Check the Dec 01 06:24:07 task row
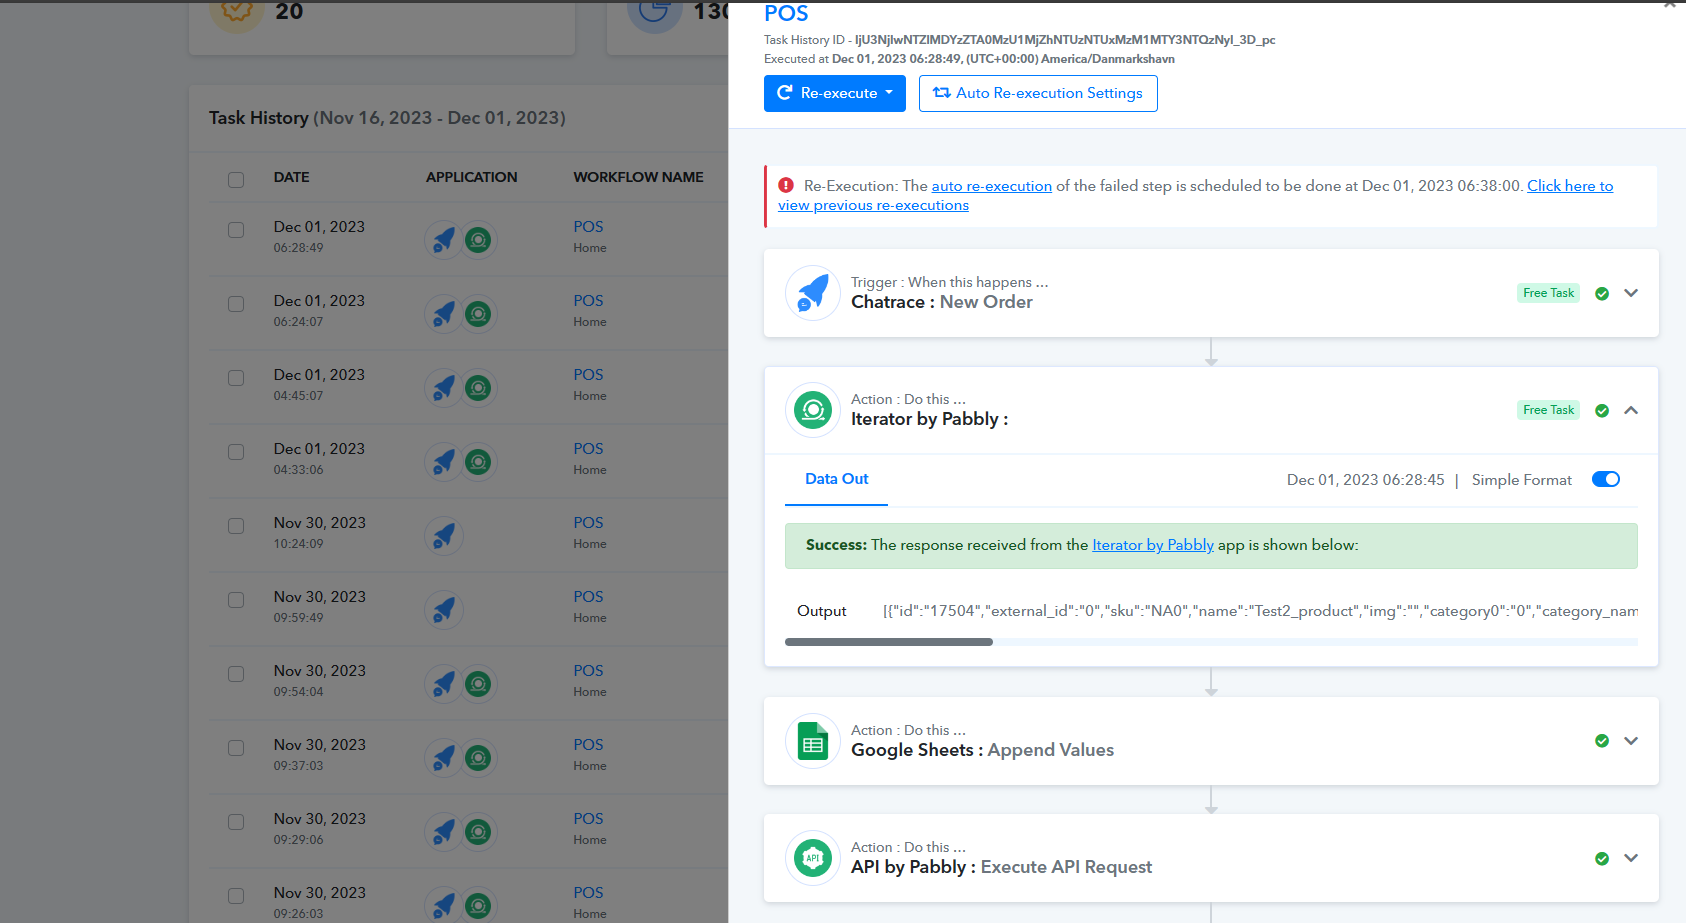Screen dimensions: 1686x923 [236, 304]
